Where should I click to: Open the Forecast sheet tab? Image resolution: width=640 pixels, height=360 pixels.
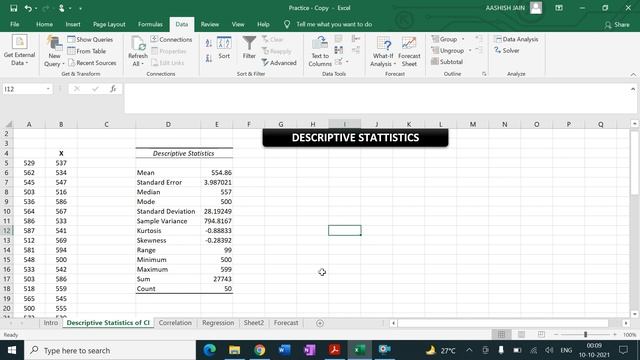[286, 323]
